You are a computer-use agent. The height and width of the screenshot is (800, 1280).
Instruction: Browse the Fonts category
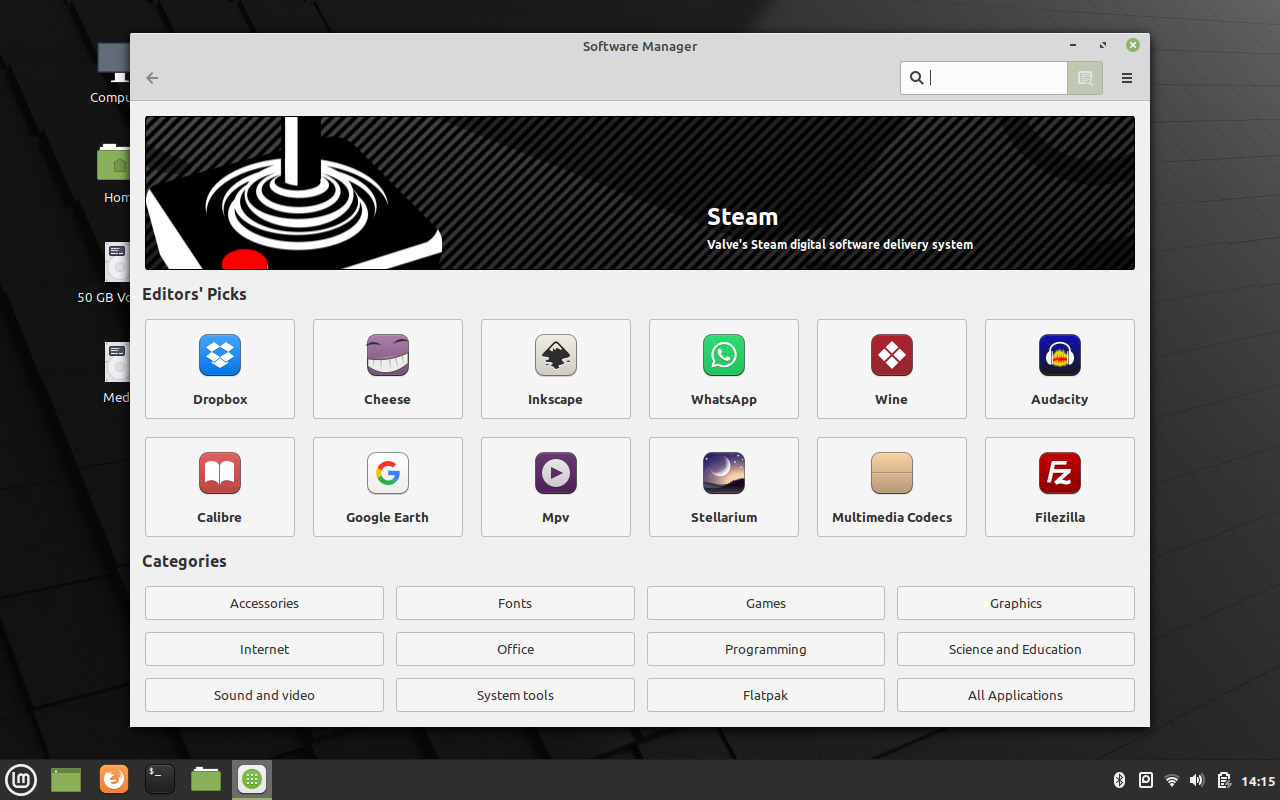[x=515, y=603]
